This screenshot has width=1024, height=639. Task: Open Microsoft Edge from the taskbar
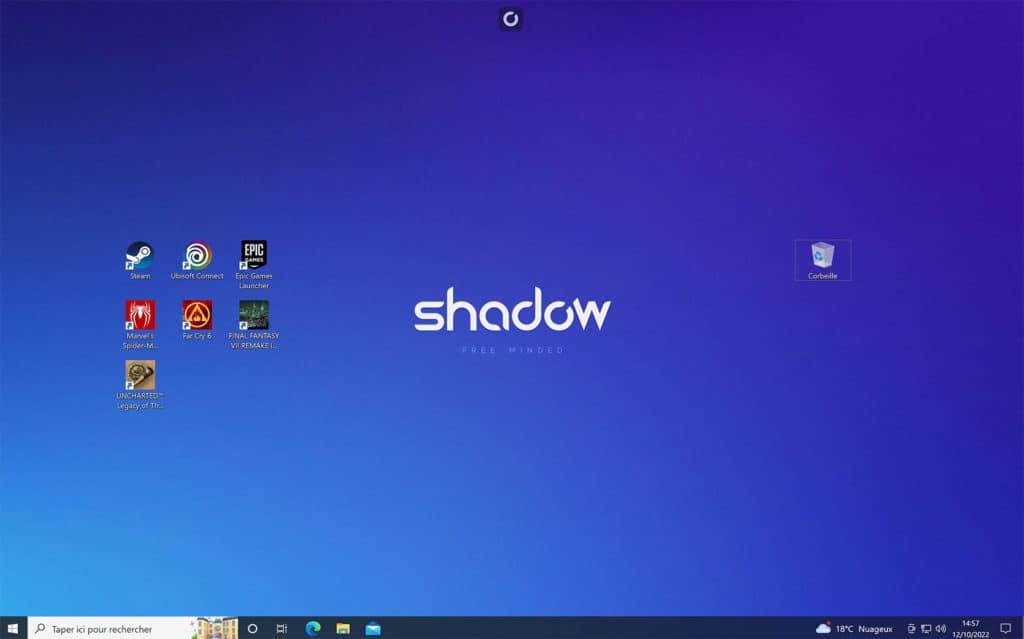313,628
